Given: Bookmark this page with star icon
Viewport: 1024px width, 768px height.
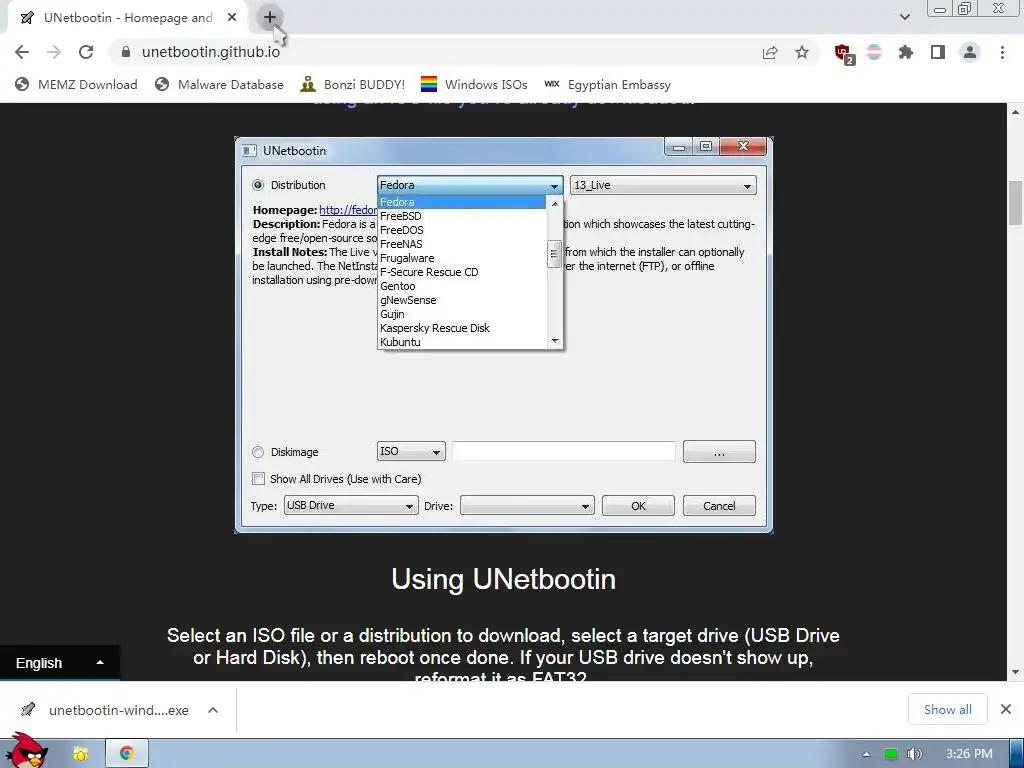Looking at the screenshot, I should [x=802, y=52].
